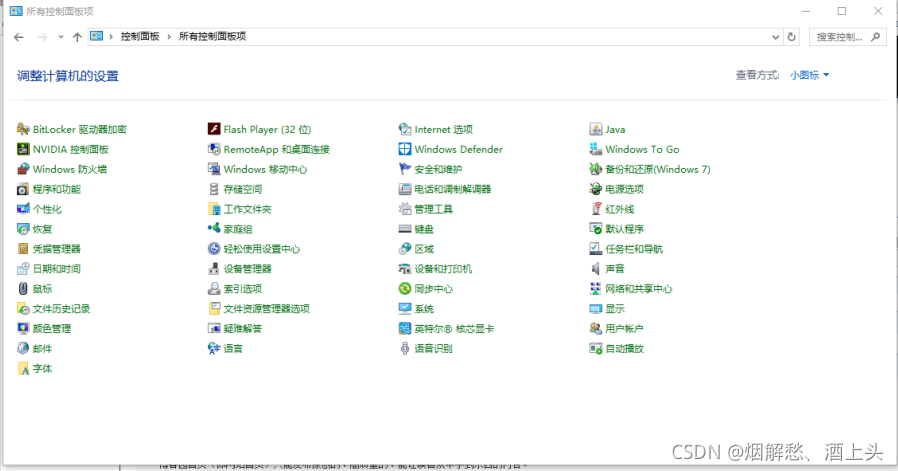Image resolution: width=898 pixels, height=471 pixels.
Task: Open the 小图标 view mode dropdown
Action: click(810, 75)
